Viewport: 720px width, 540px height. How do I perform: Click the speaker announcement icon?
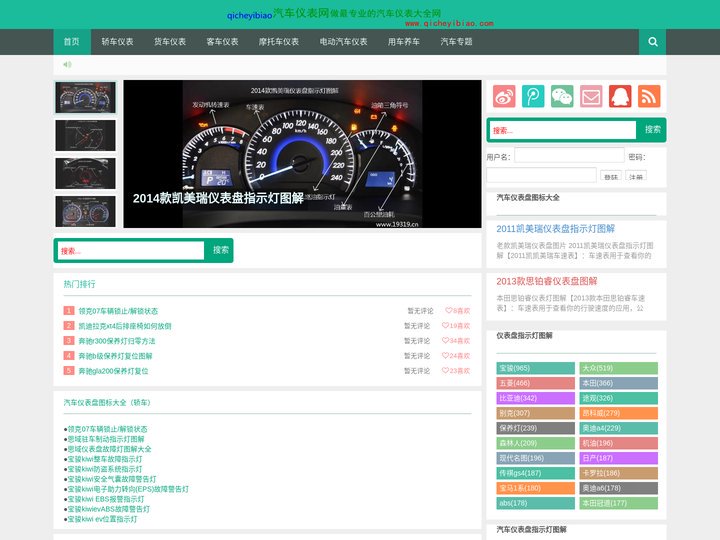pos(68,64)
